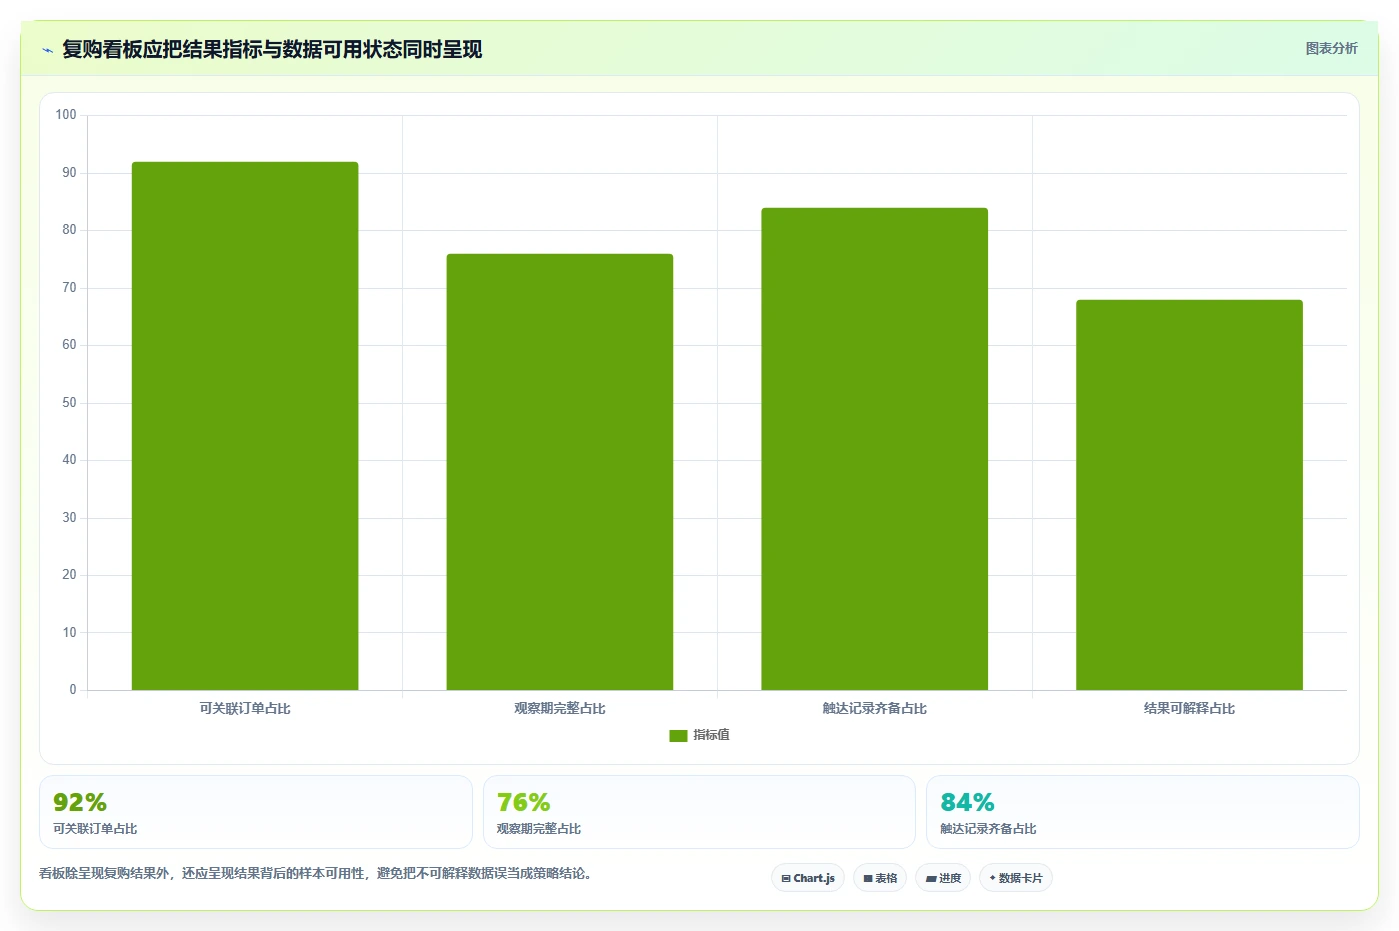This screenshot has width=1399, height=931.
Task: Select the Chart.js tag pill
Action: tap(808, 878)
